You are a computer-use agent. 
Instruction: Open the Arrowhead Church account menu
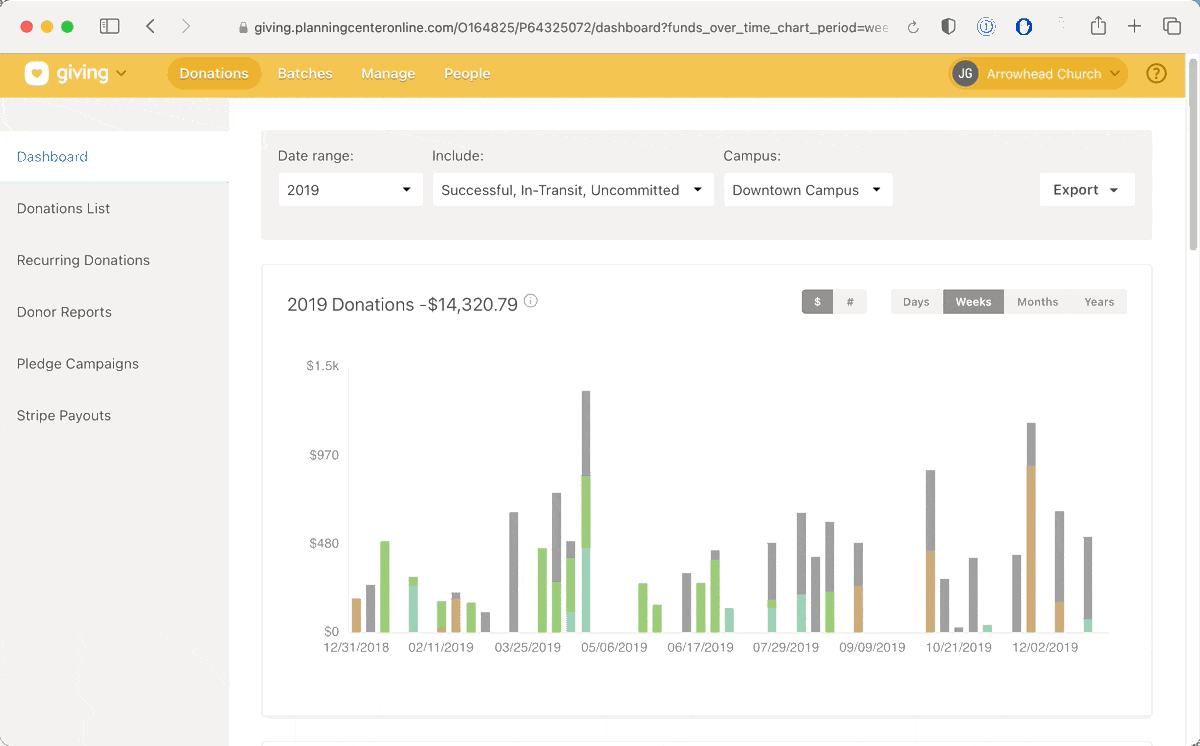(x=1038, y=73)
